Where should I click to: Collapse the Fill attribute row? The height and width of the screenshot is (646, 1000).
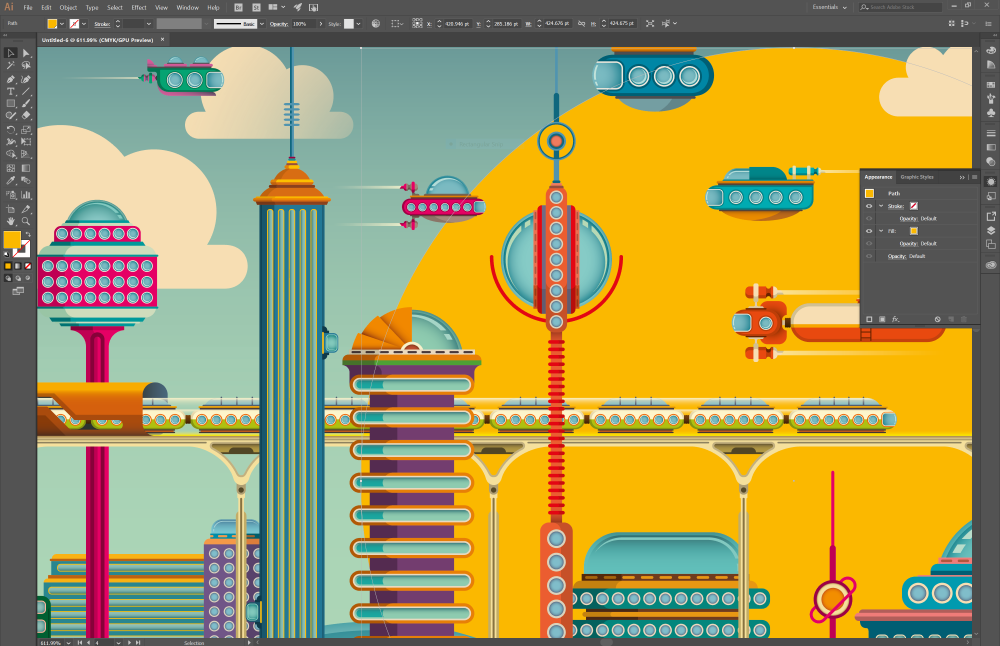881,231
